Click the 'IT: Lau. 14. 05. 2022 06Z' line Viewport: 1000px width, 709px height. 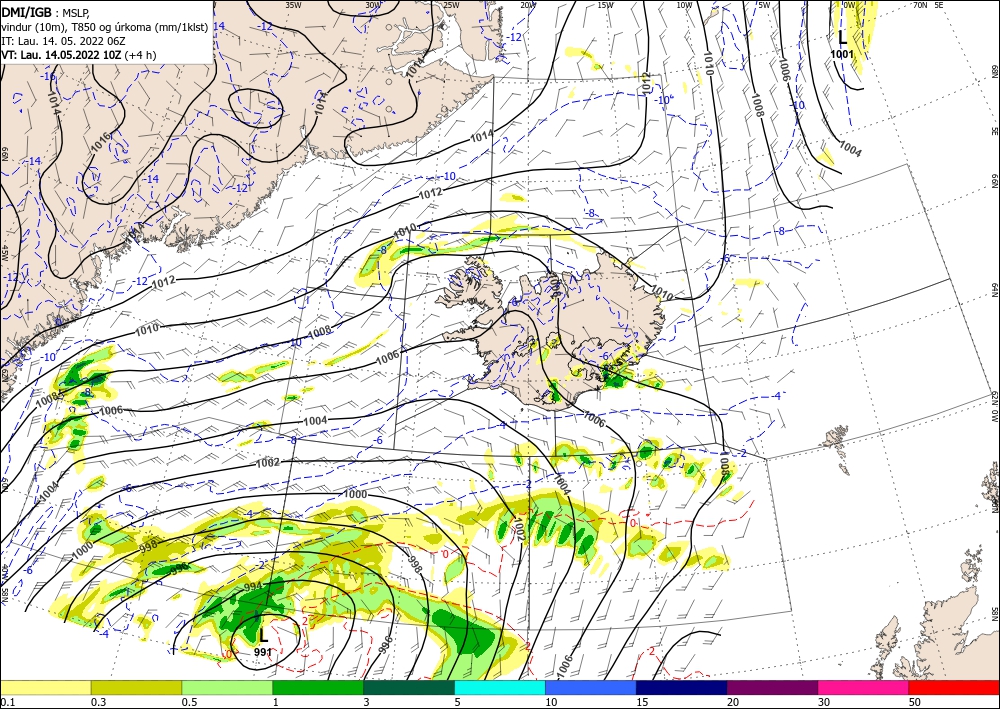pyautogui.click(x=63, y=40)
